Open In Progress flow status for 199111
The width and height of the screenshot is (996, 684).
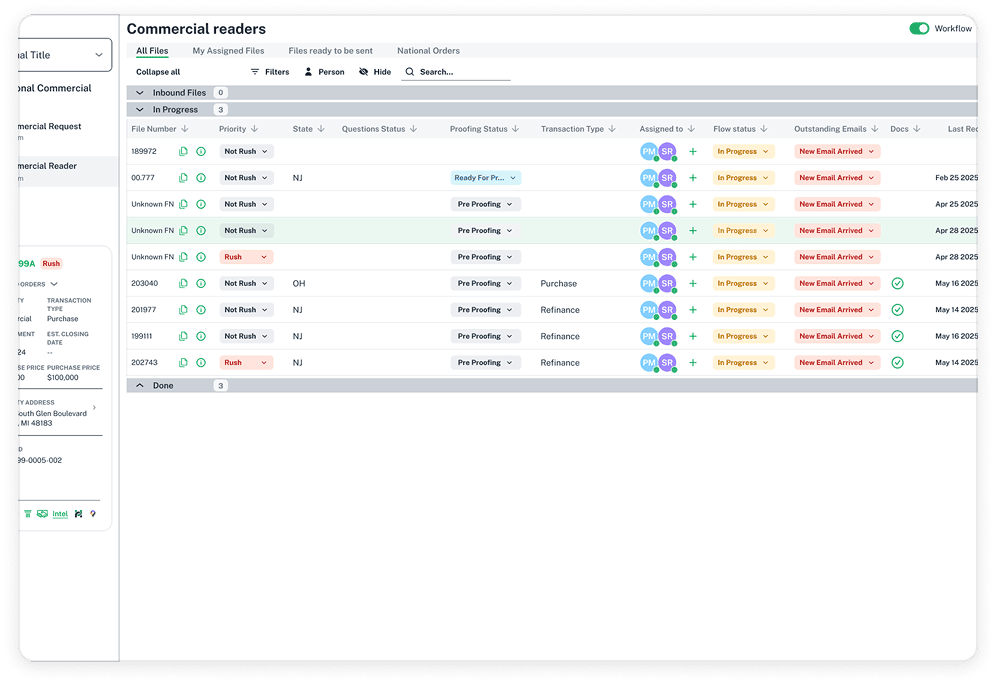coord(743,336)
